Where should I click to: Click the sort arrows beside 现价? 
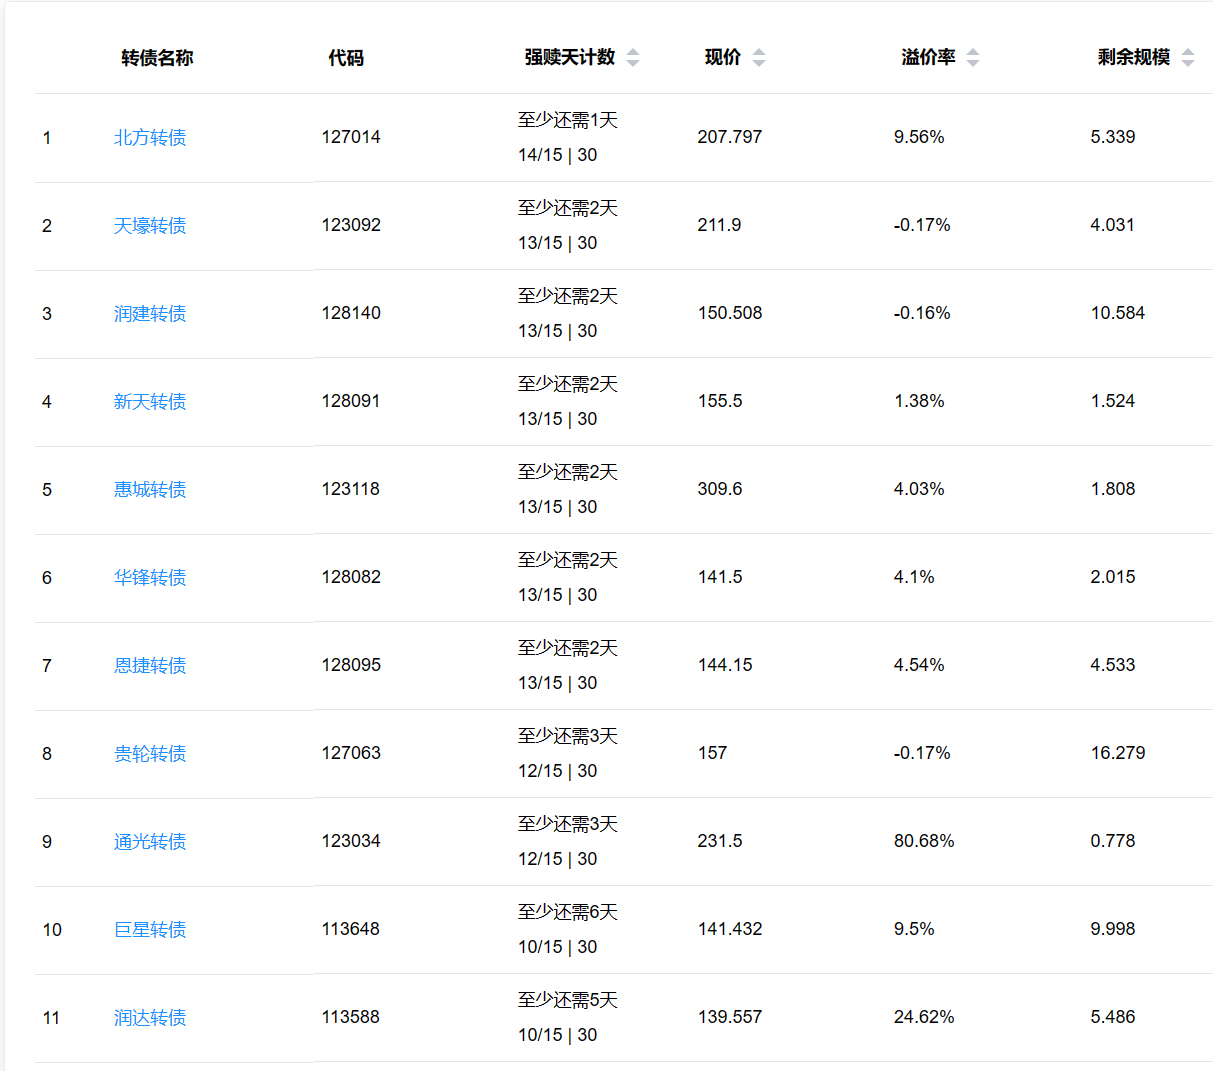(758, 58)
